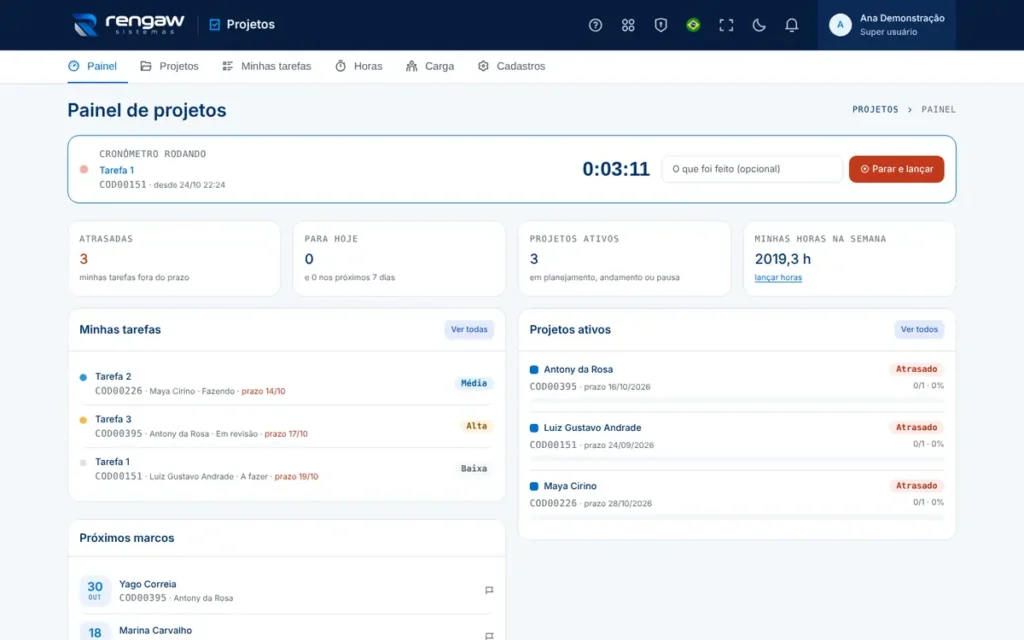The image size is (1024, 640).
Task: Click the 30 OUT date badge
Action: [x=95, y=590]
